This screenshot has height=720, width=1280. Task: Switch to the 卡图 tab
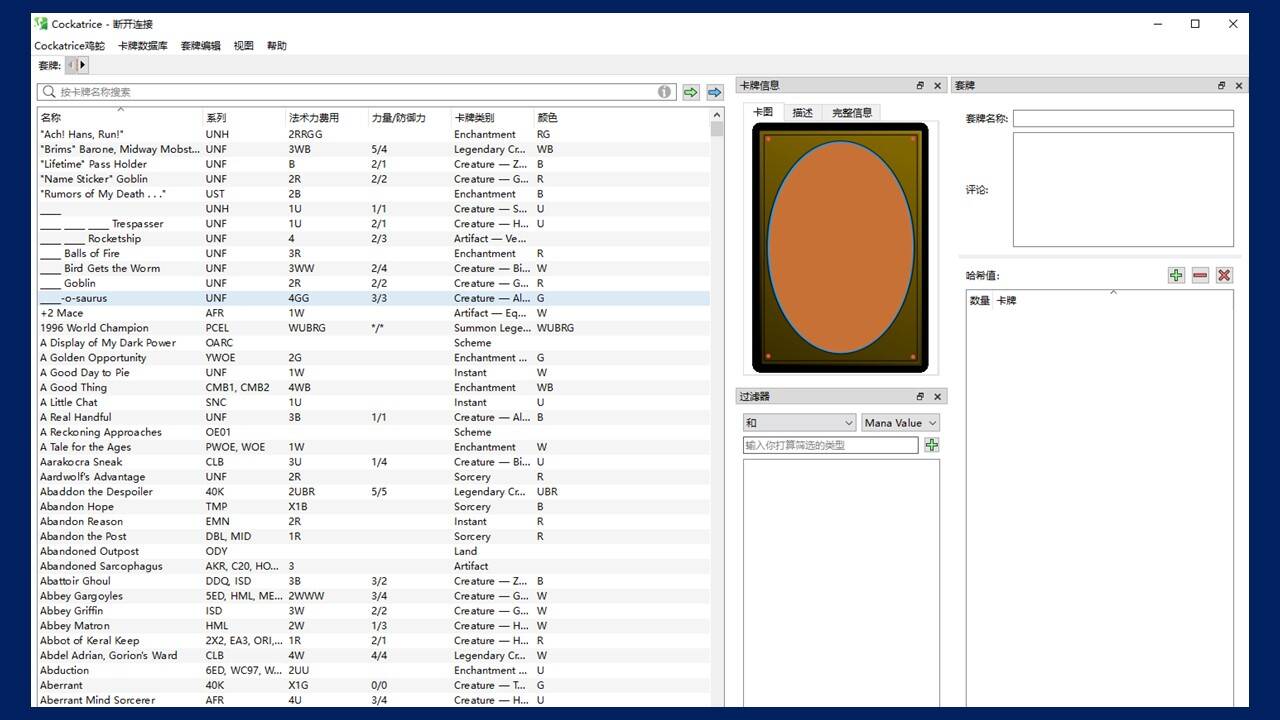(763, 112)
